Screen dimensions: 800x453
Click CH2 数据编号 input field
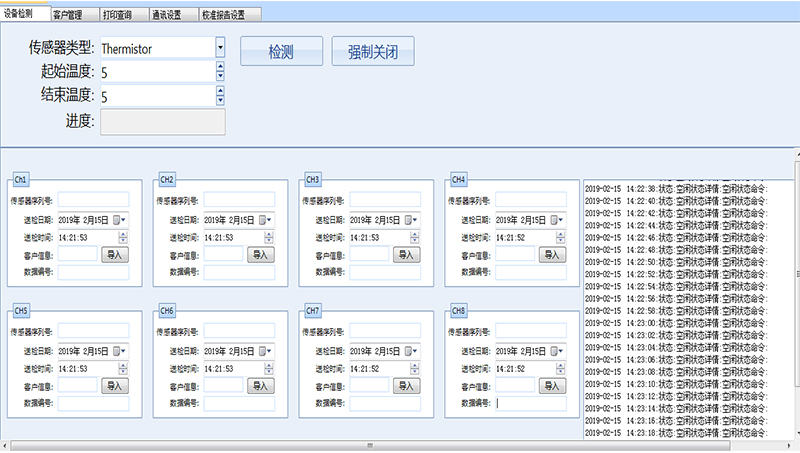pyautogui.click(x=239, y=272)
